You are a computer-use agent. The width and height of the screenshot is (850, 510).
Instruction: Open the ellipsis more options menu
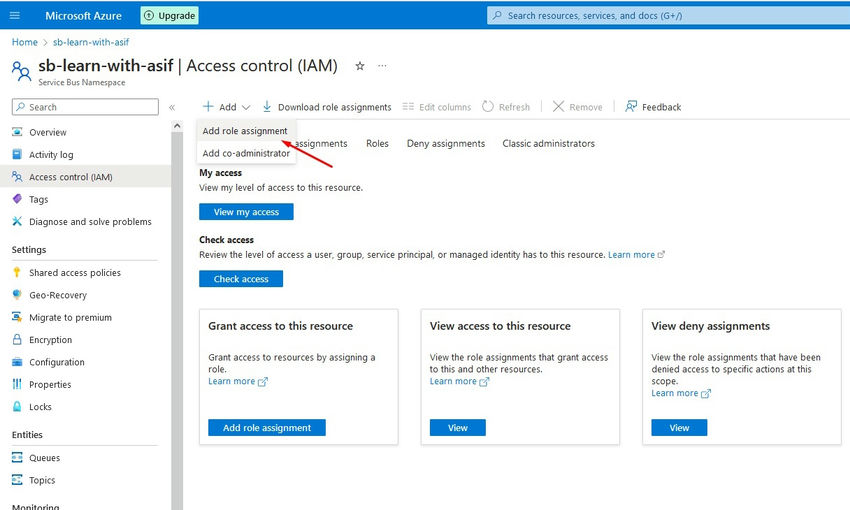(381, 66)
